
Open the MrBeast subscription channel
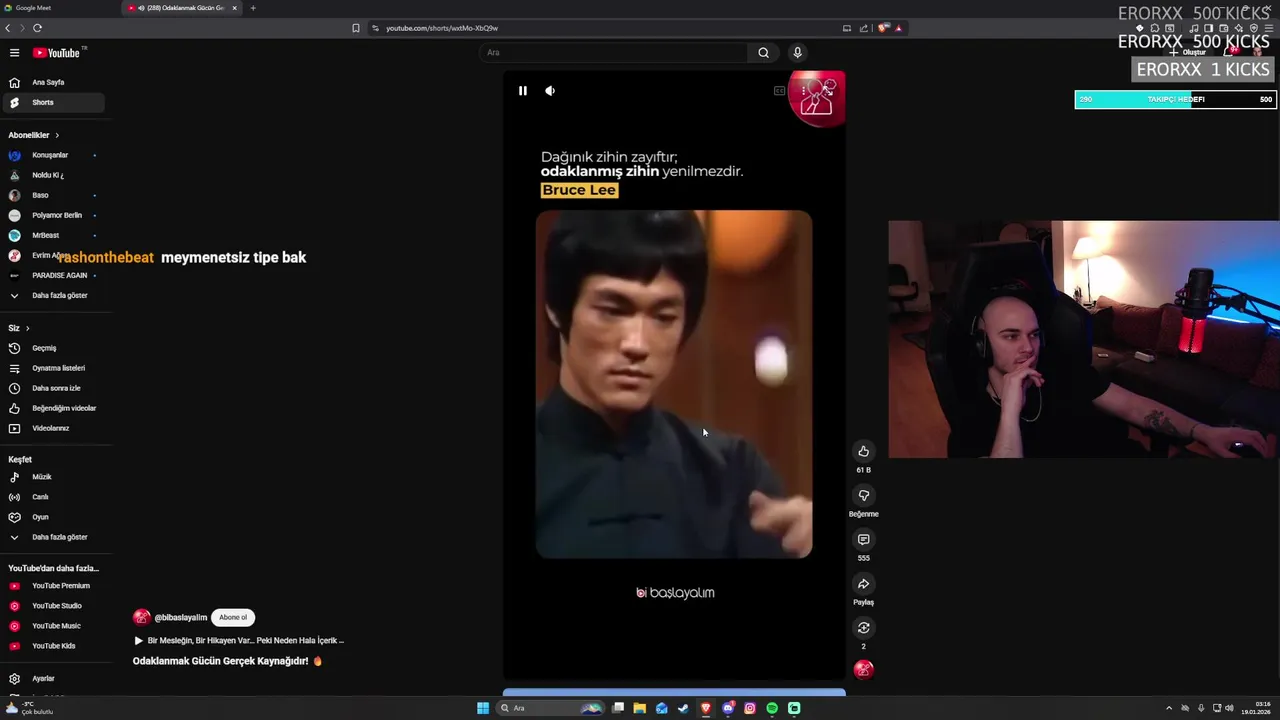52,235
